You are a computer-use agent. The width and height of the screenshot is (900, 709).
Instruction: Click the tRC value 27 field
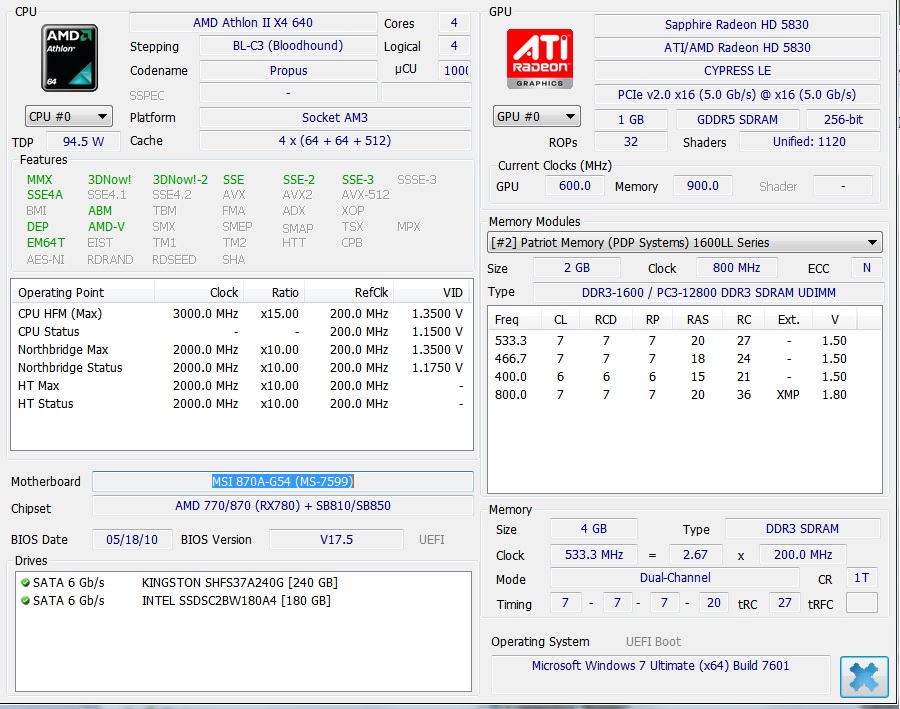point(784,602)
